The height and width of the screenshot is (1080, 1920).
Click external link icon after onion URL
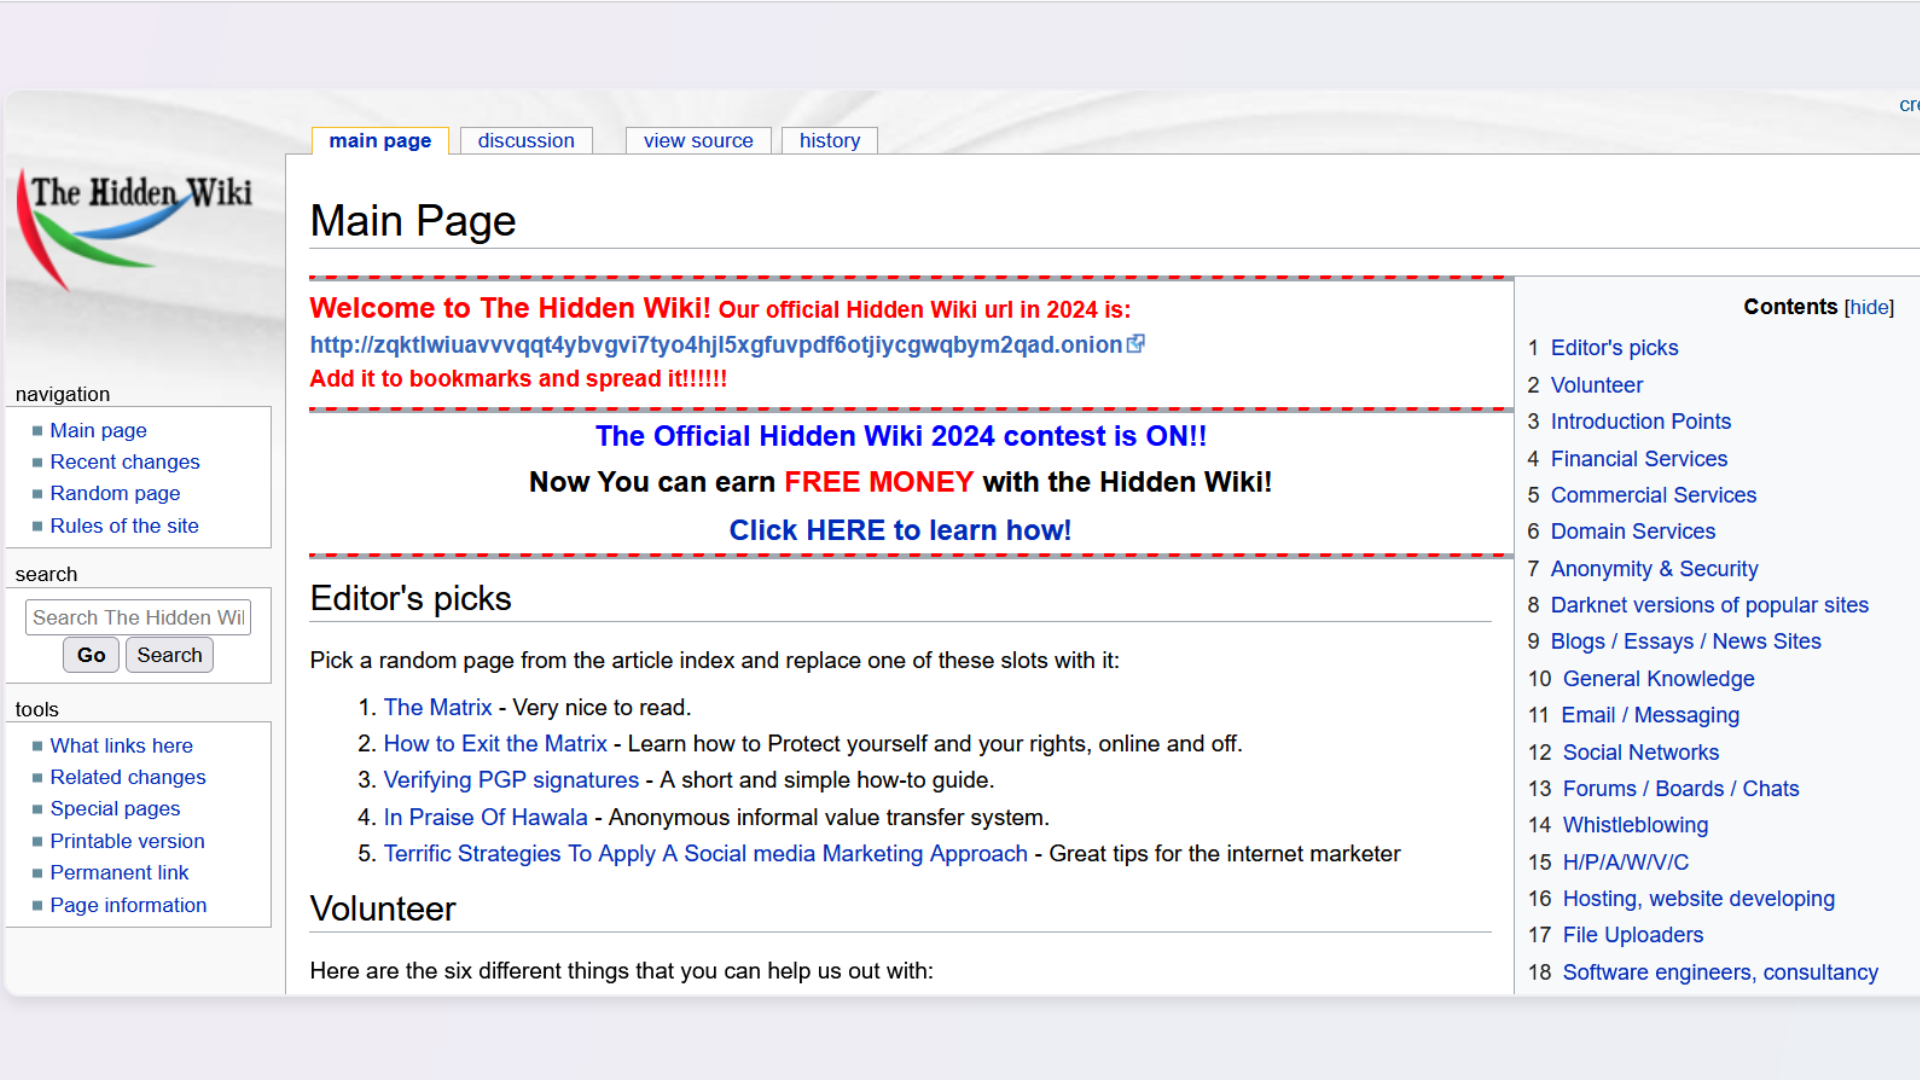coord(1135,344)
